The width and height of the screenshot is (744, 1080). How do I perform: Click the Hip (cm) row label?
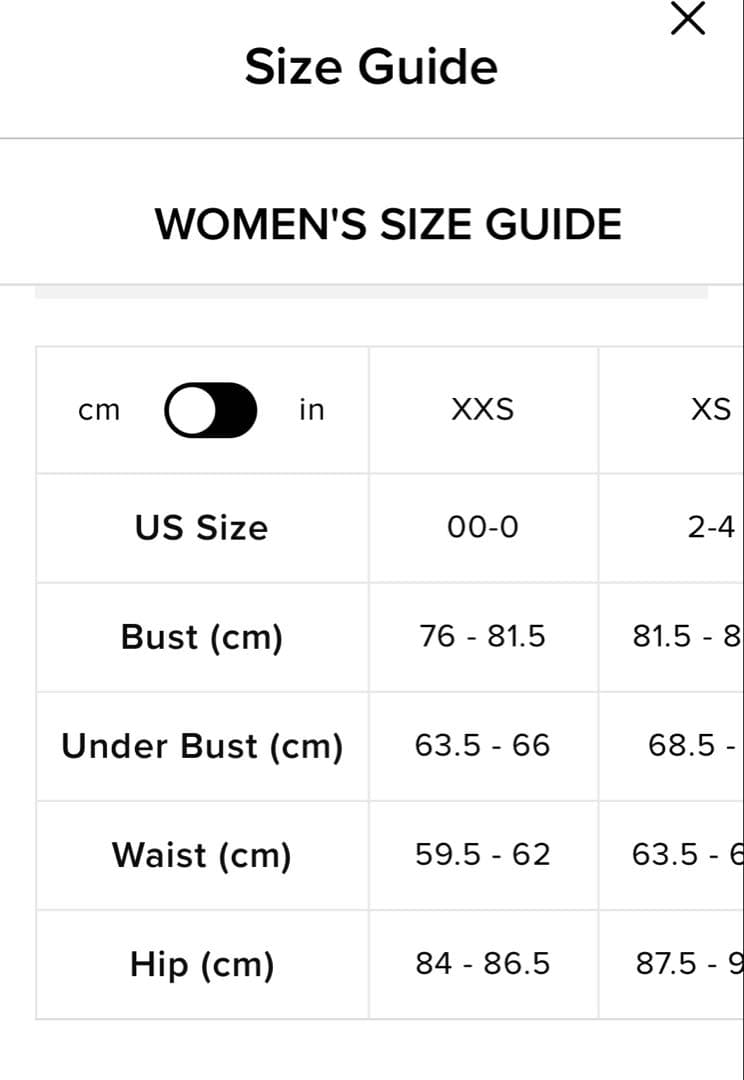click(202, 964)
